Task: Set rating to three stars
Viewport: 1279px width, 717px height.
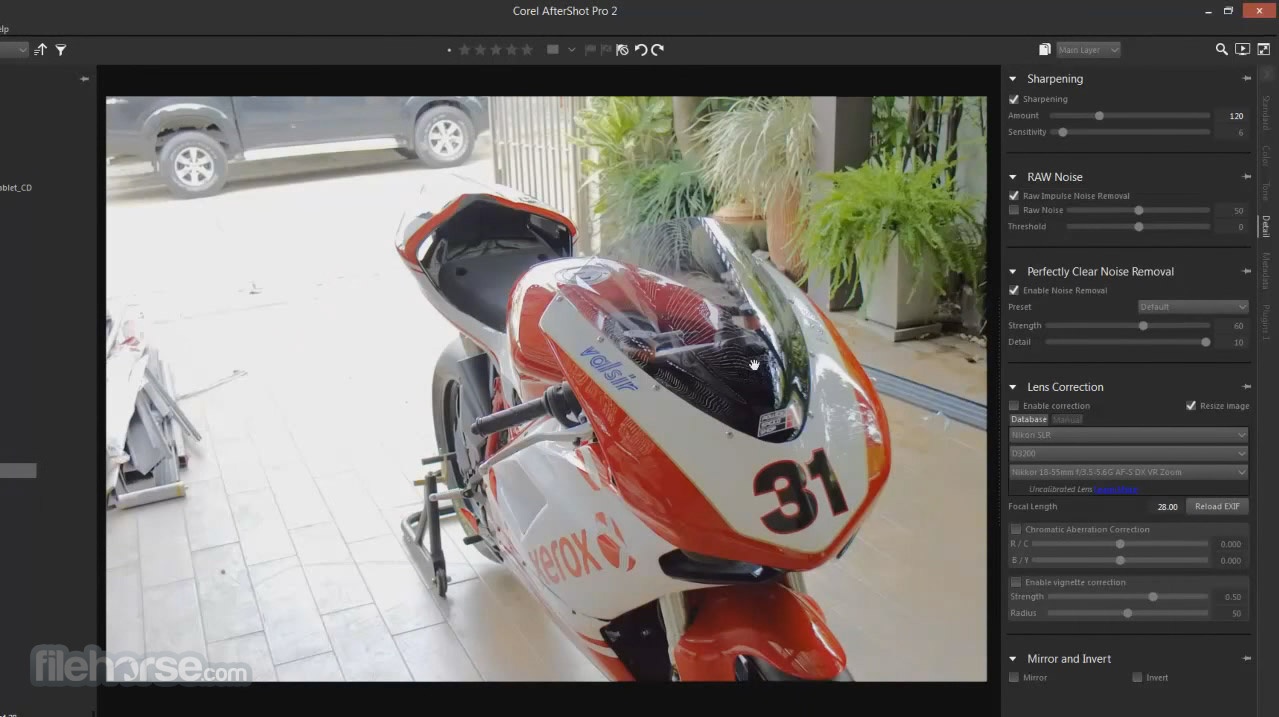Action: (497, 49)
